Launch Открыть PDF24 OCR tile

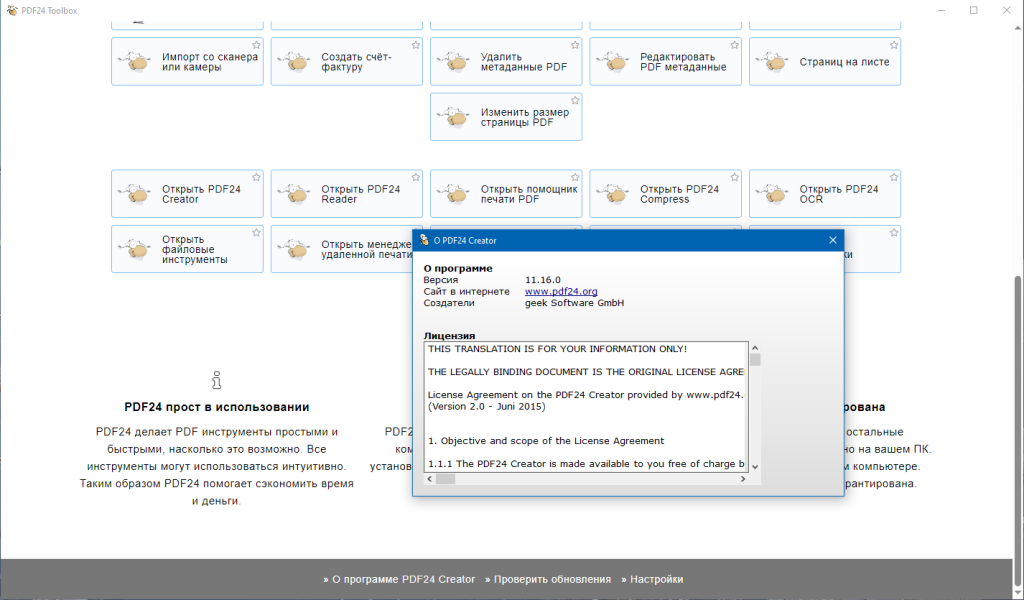[x=825, y=194]
